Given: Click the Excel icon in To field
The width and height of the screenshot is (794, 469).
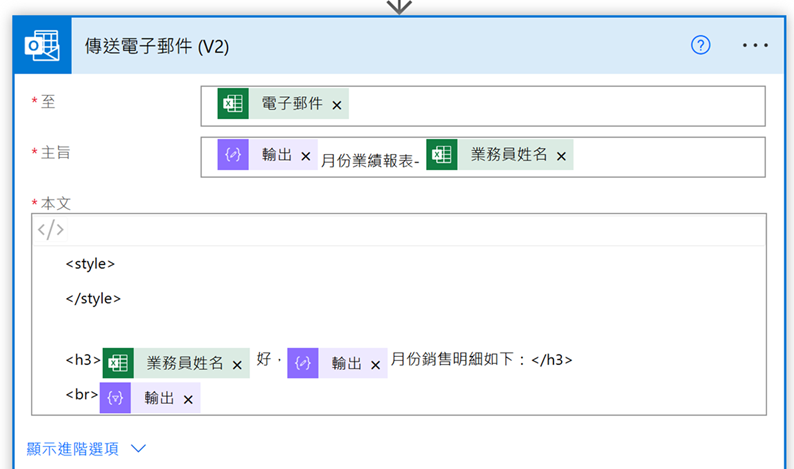Looking at the screenshot, I should 233,104.
